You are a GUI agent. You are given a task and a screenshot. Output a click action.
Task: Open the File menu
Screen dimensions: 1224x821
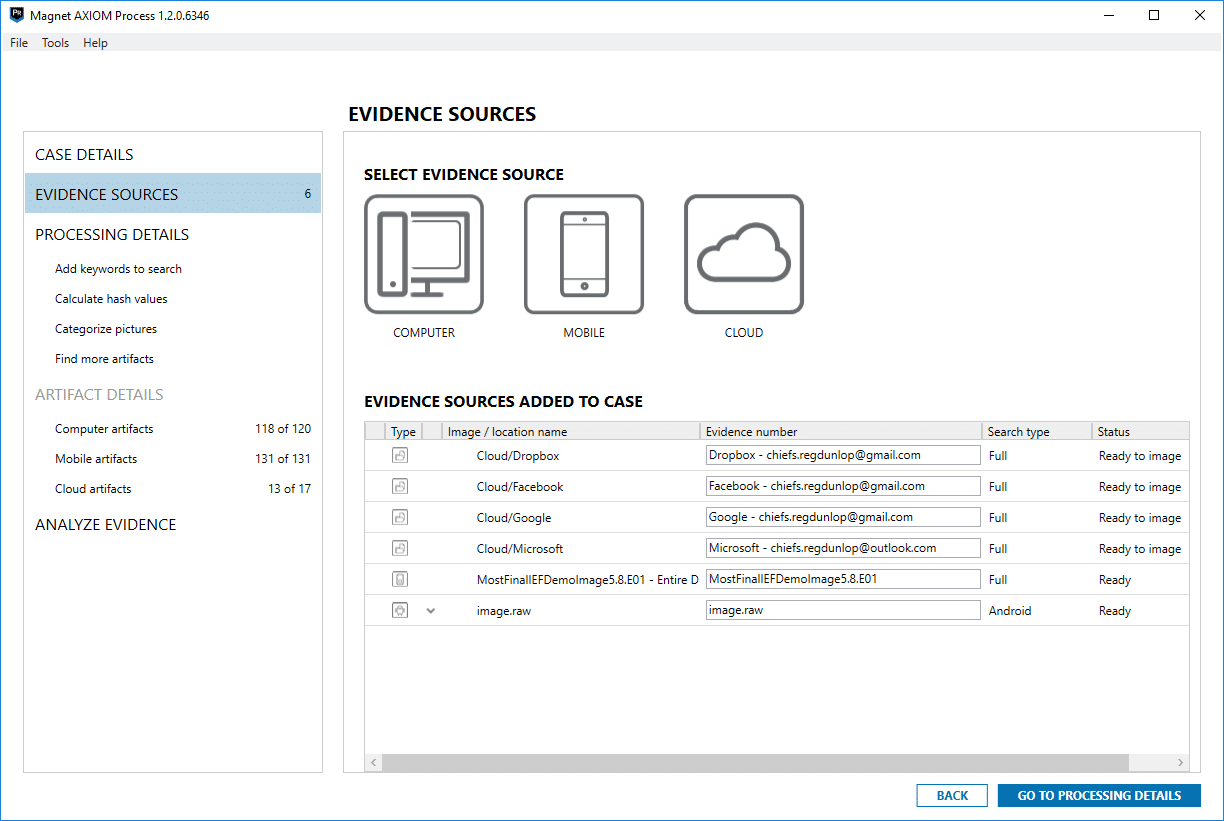tap(18, 42)
